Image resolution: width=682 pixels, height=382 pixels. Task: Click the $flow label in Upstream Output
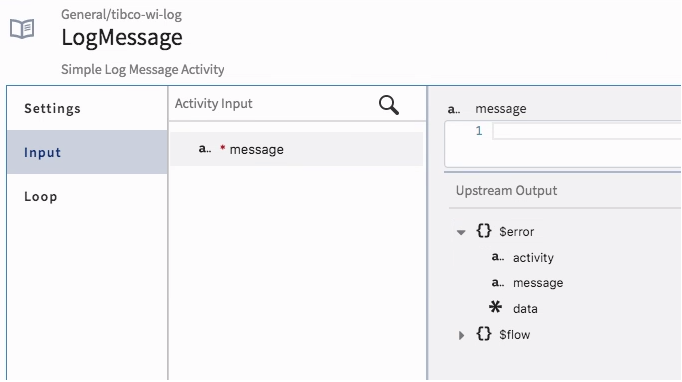point(515,335)
